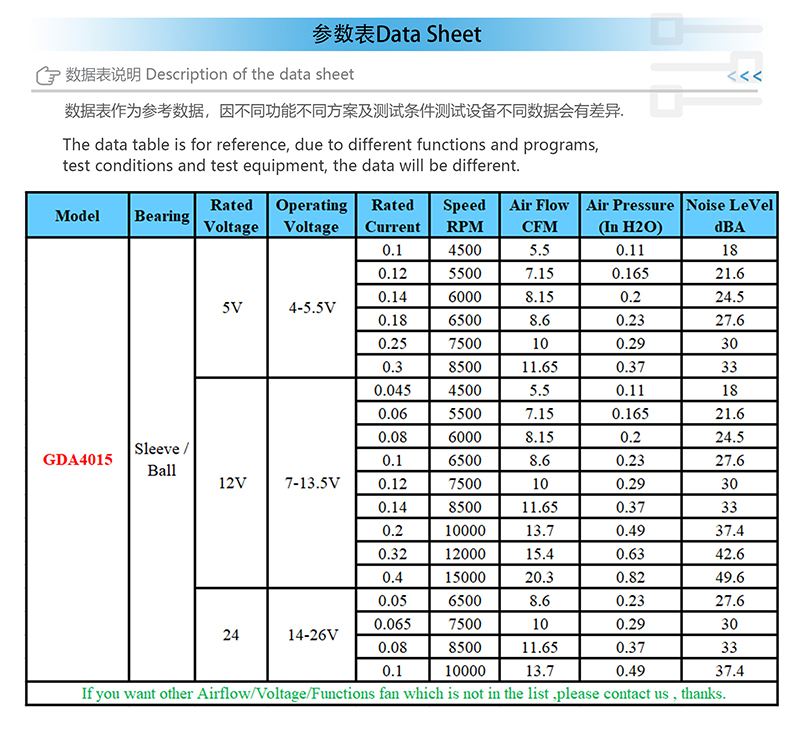Click the 'Air Pressure (In H2O)' header

[x=630, y=215]
